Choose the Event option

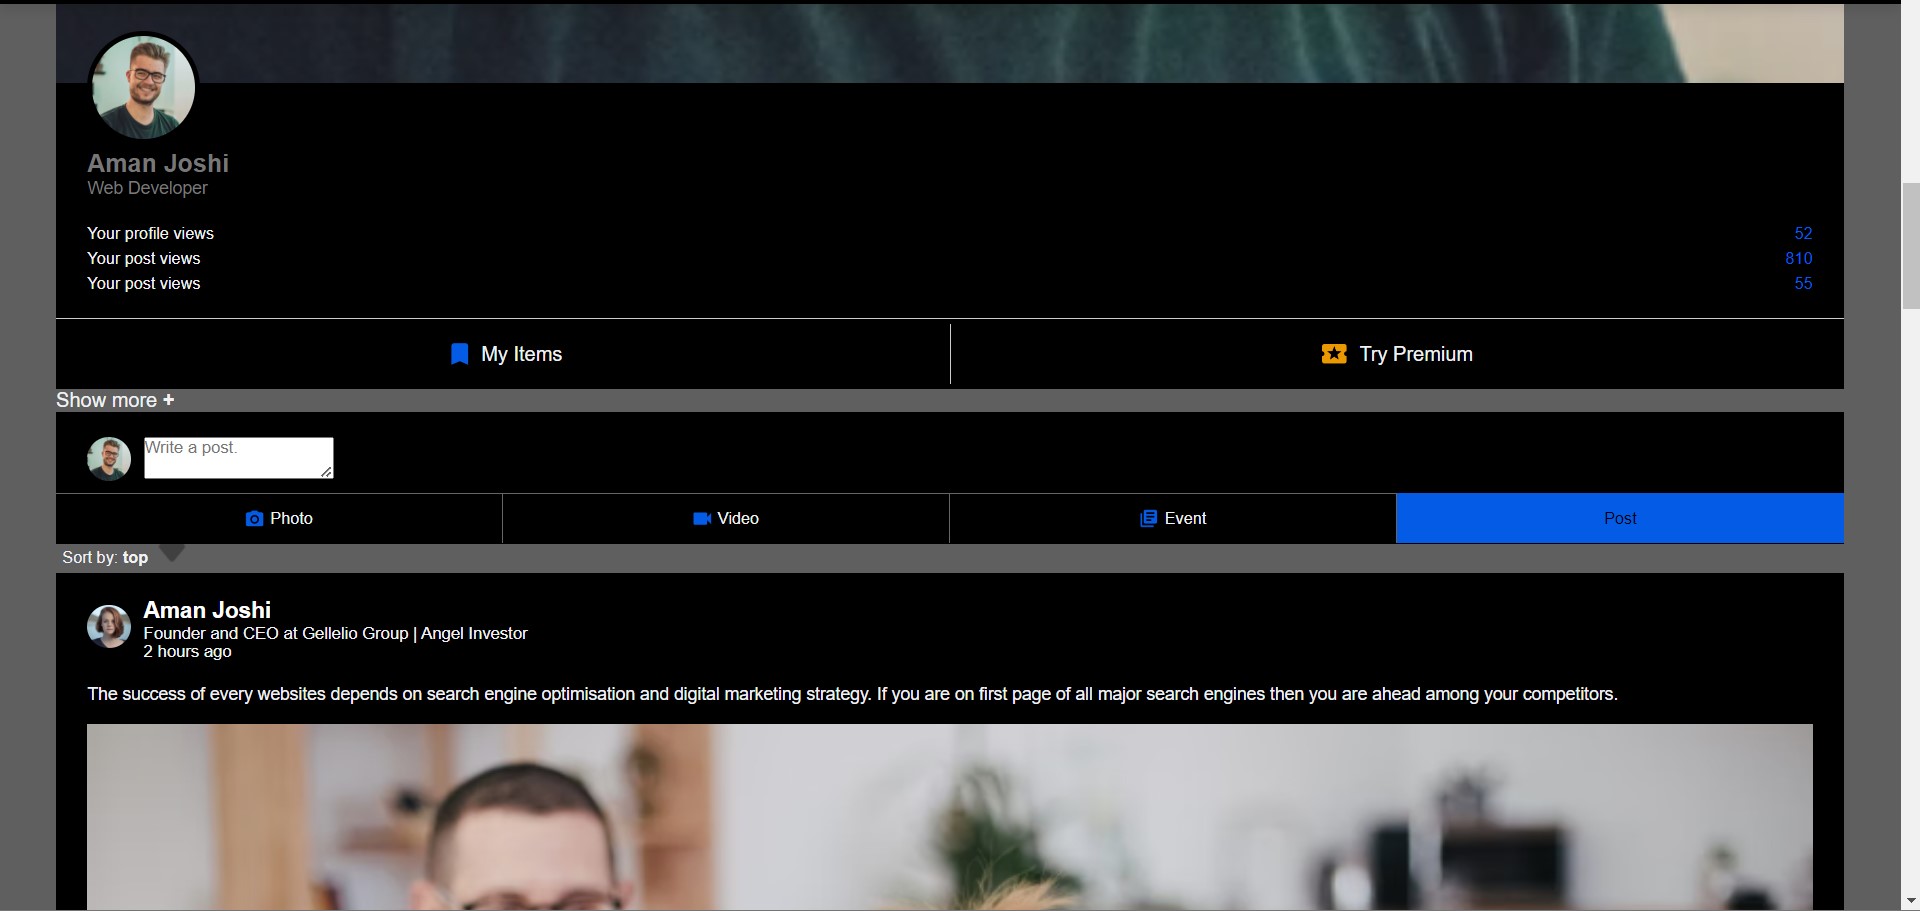1173,518
